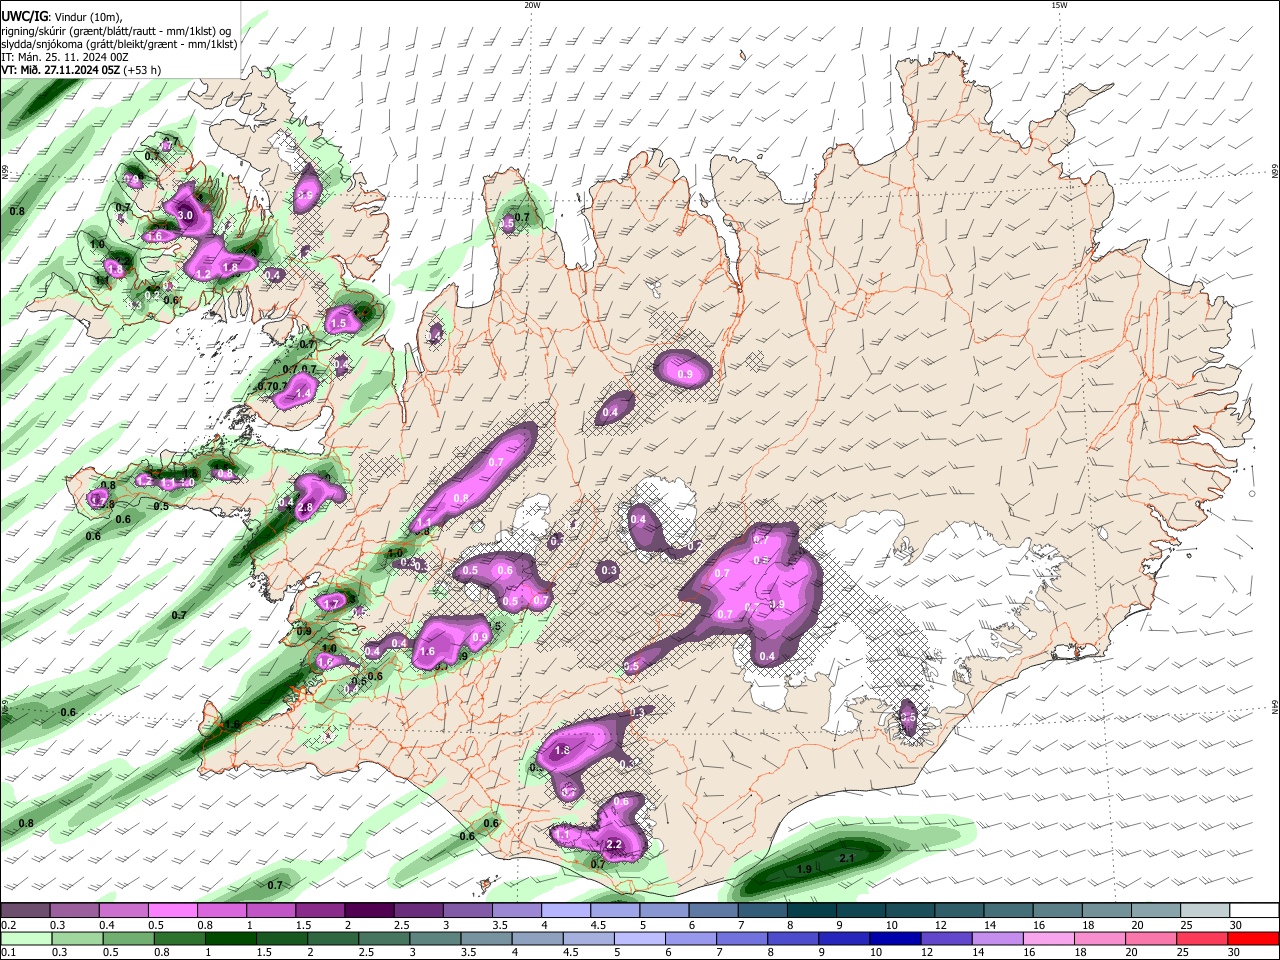
Task: Pick the red swatch ending the lower legend row
Action: [x=1254, y=938]
